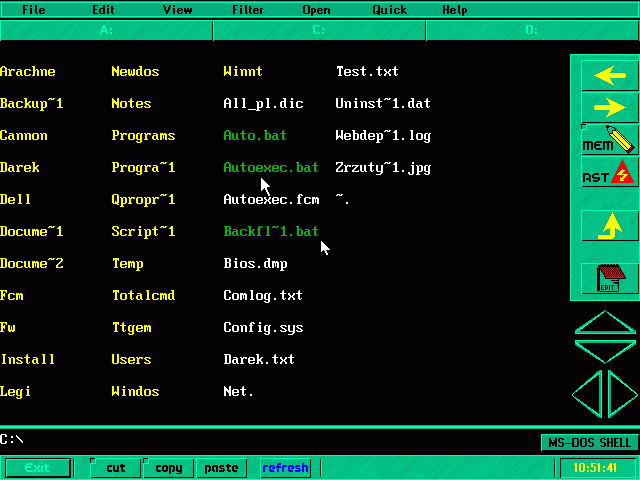This screenshot has height=480, width=640.
Task: Open the MEM pencil tool
Action: tap(610, 139)
